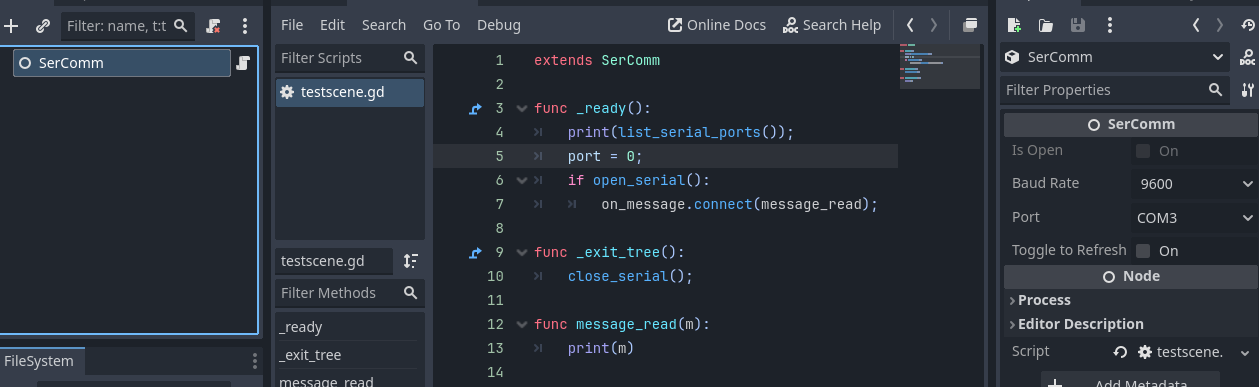
Task: Click the attach script icon in scene toolbar
Action: (215, 26)
